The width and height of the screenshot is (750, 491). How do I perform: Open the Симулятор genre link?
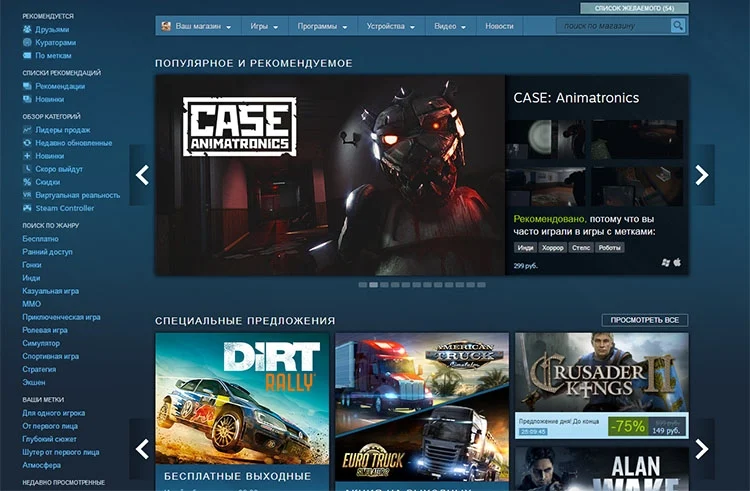pyautogui.click(x=41, y=343)
